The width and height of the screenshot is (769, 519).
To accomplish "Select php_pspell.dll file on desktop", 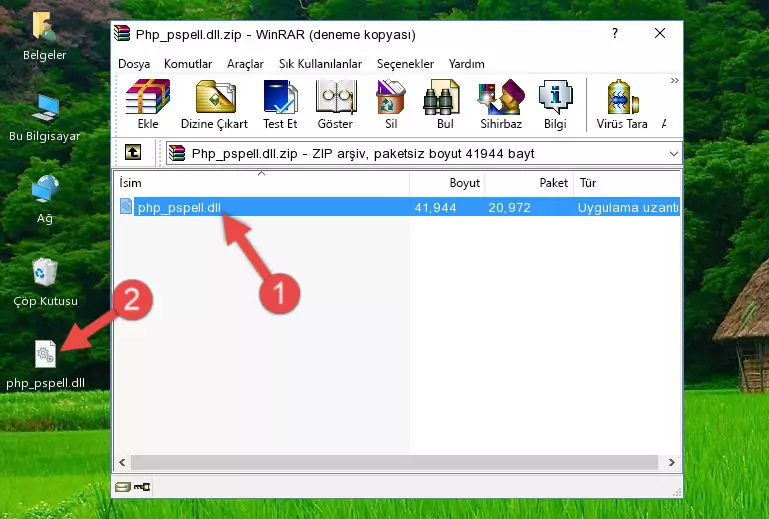I will click(45, 365).
